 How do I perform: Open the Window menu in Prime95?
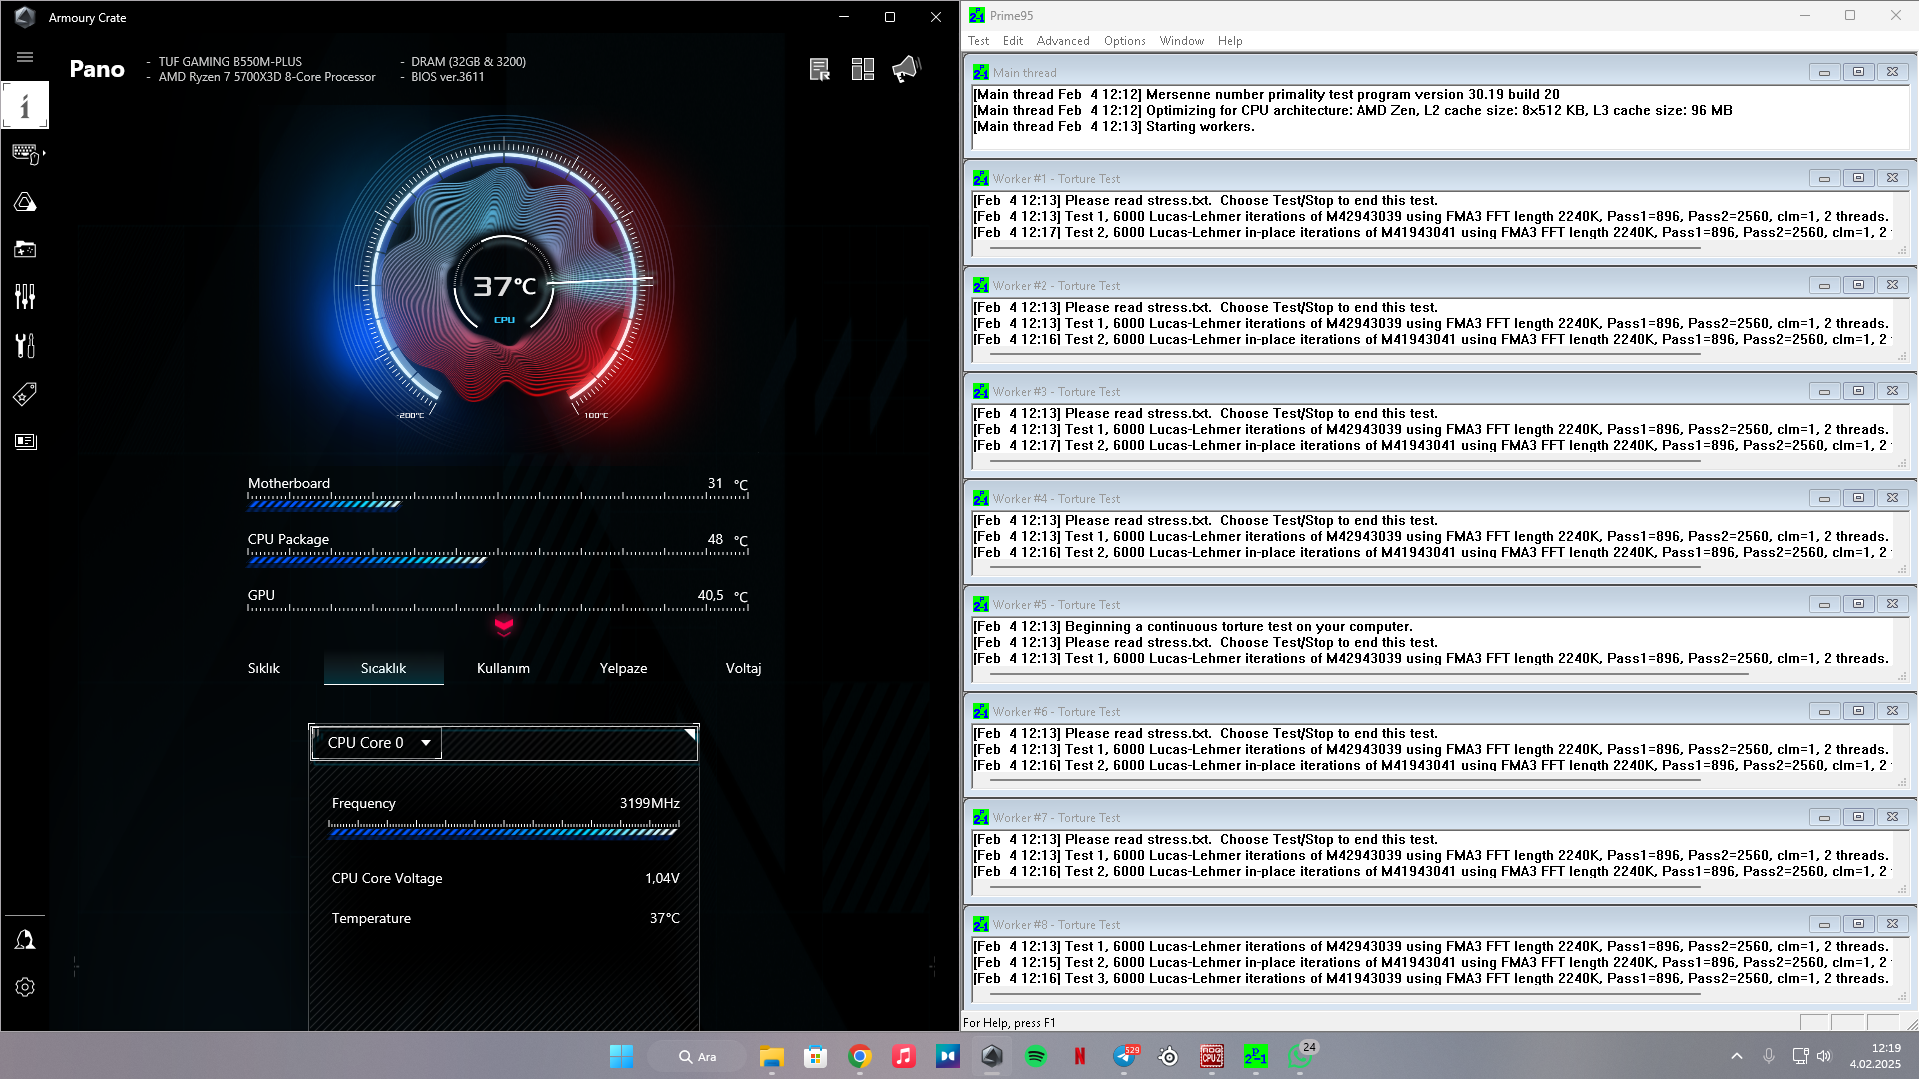click(x=1182, y=41)
